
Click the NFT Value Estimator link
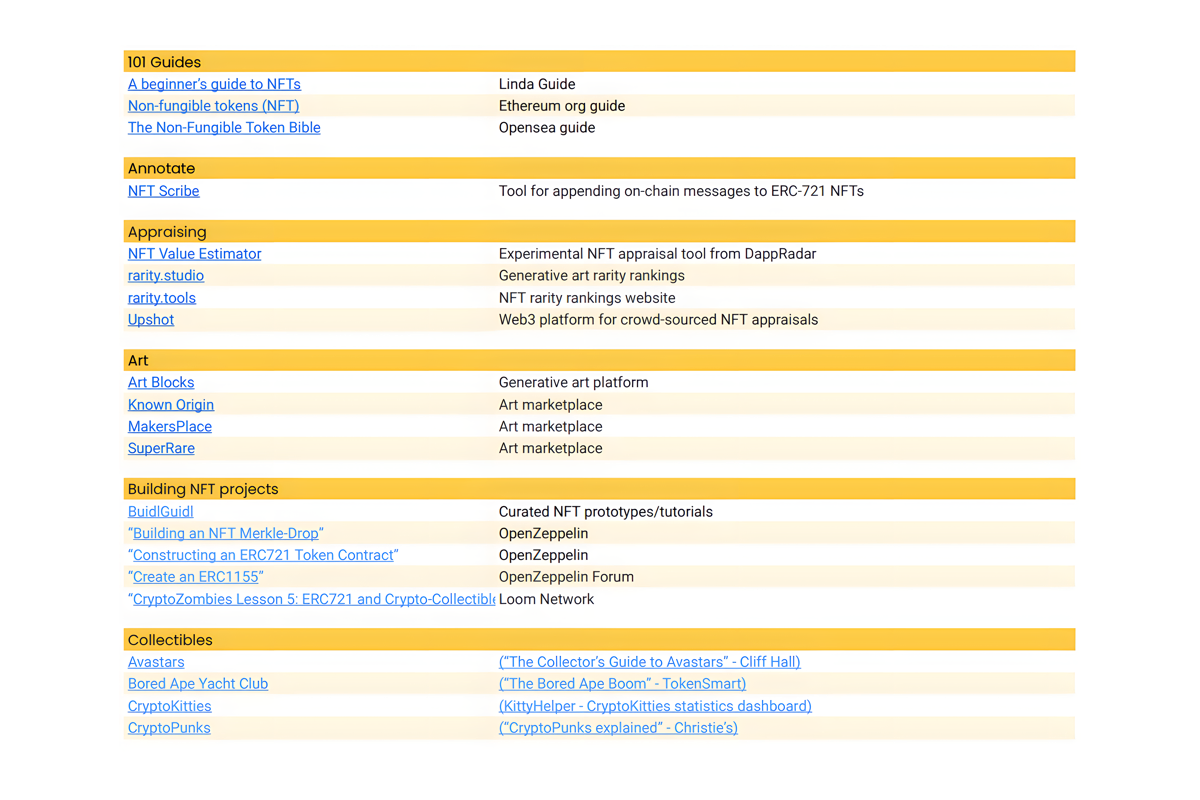194,254
